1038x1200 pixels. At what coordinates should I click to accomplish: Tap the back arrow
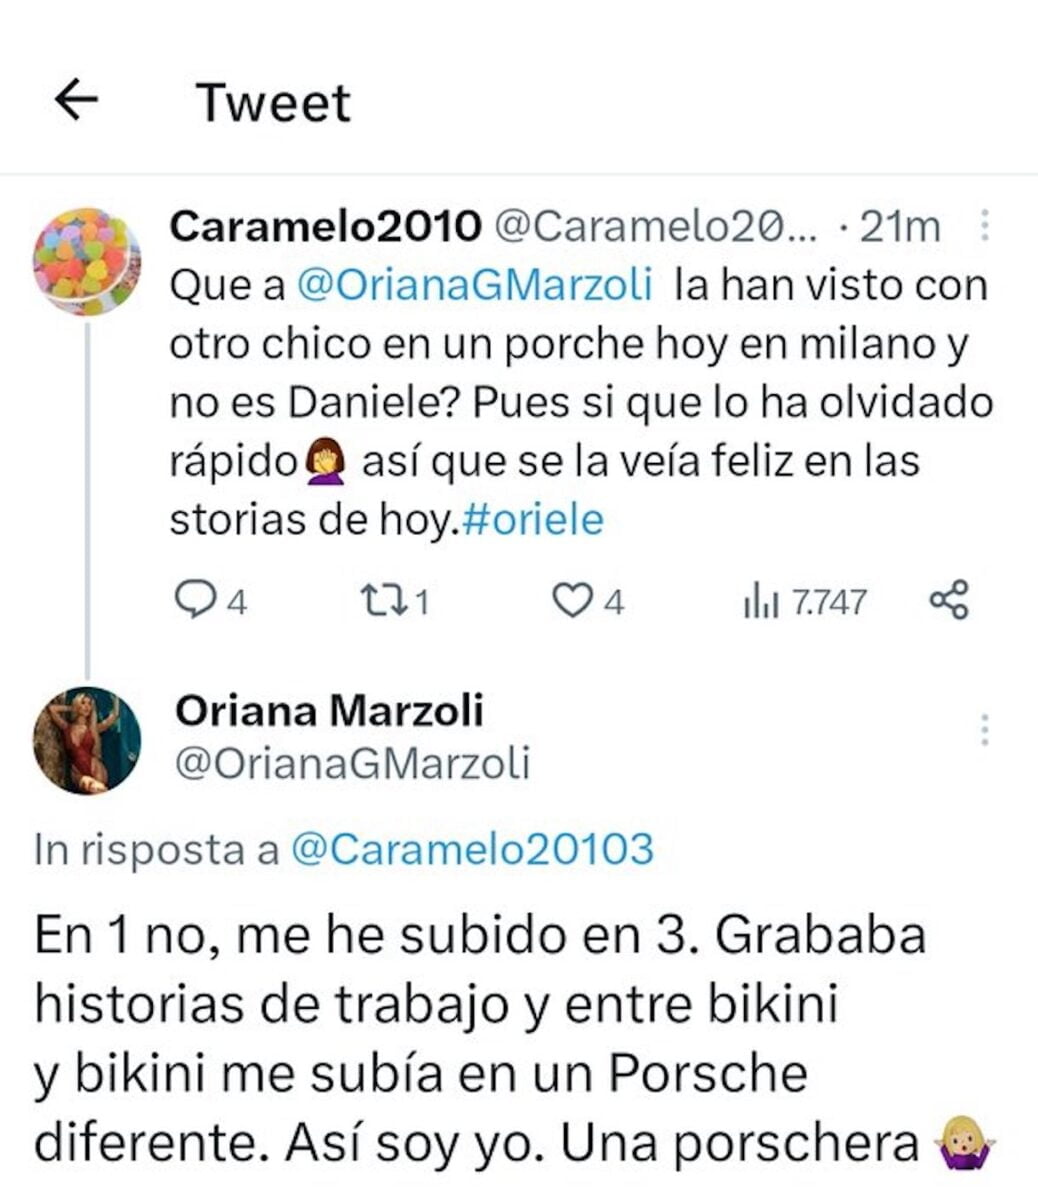(76, 100)
